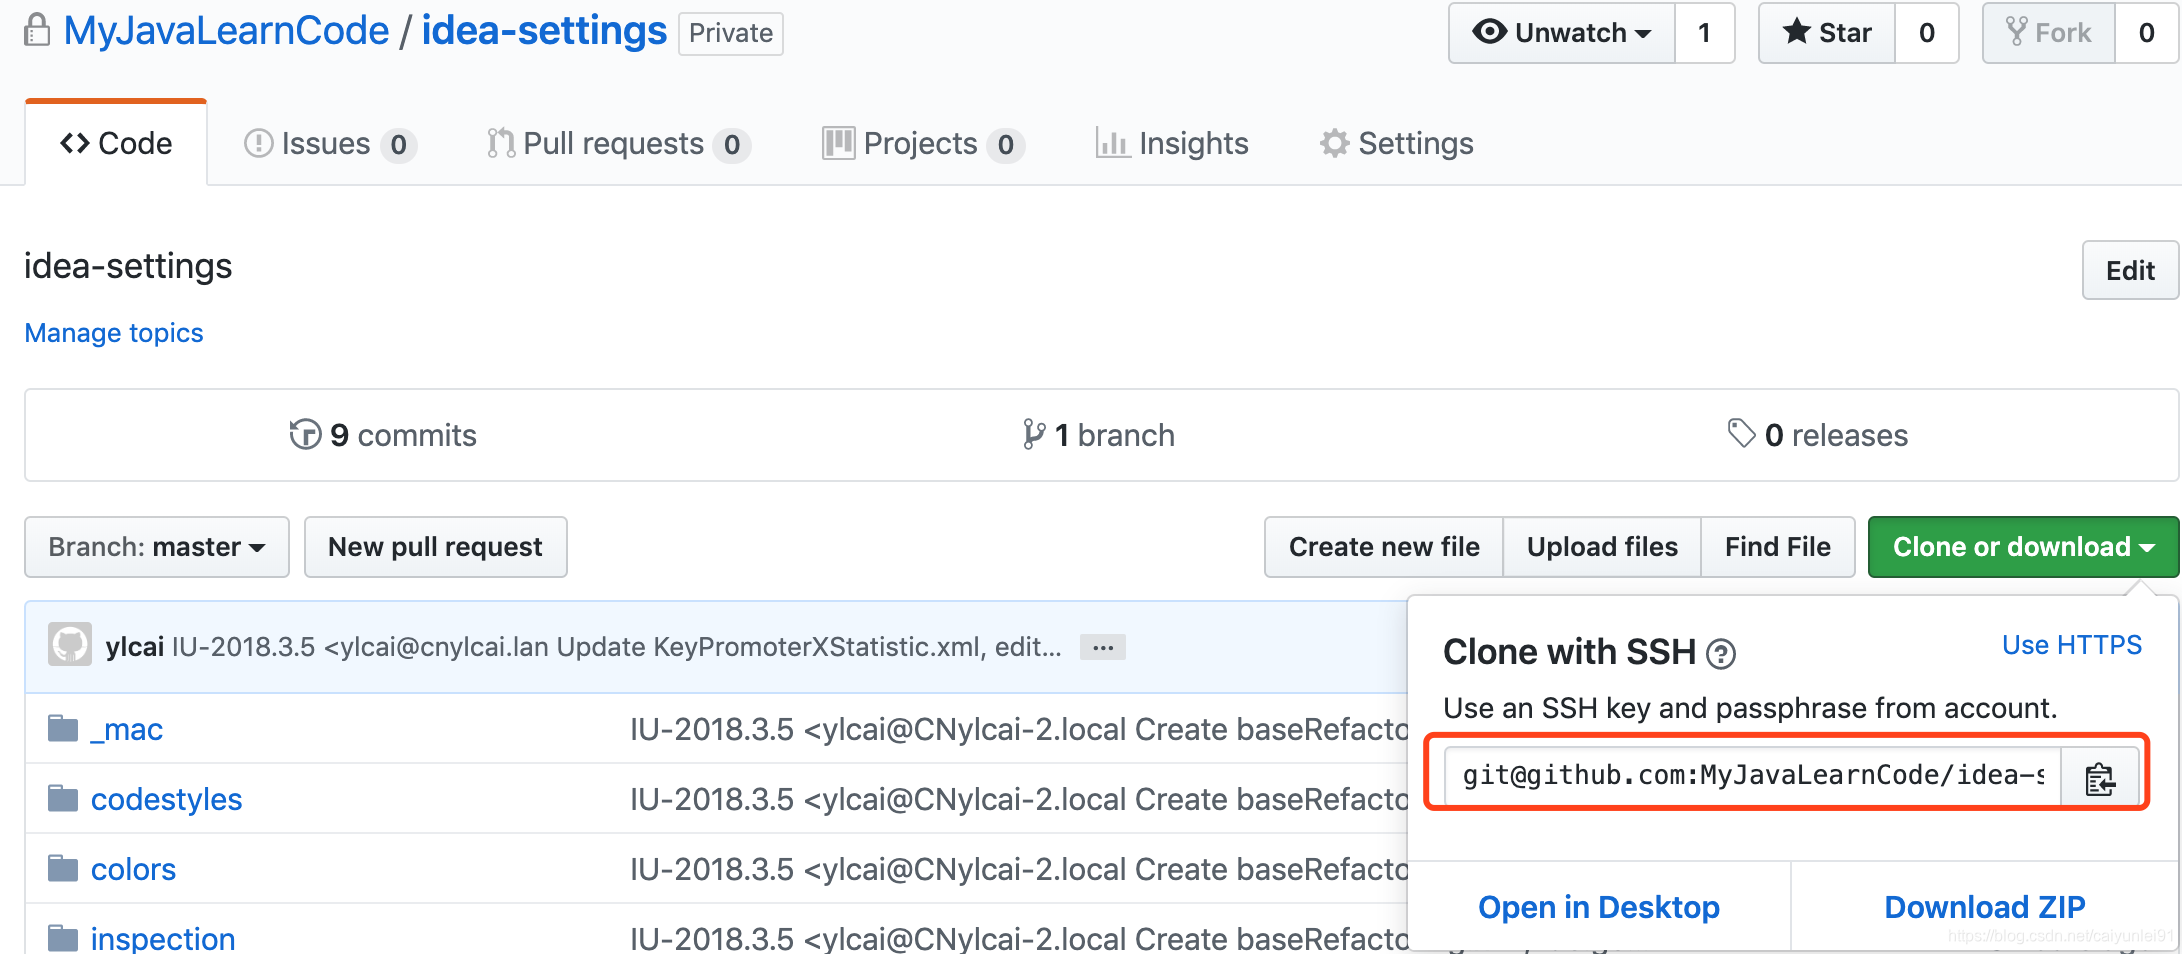Open the repository Settings tab

(x=1396, y=144)
